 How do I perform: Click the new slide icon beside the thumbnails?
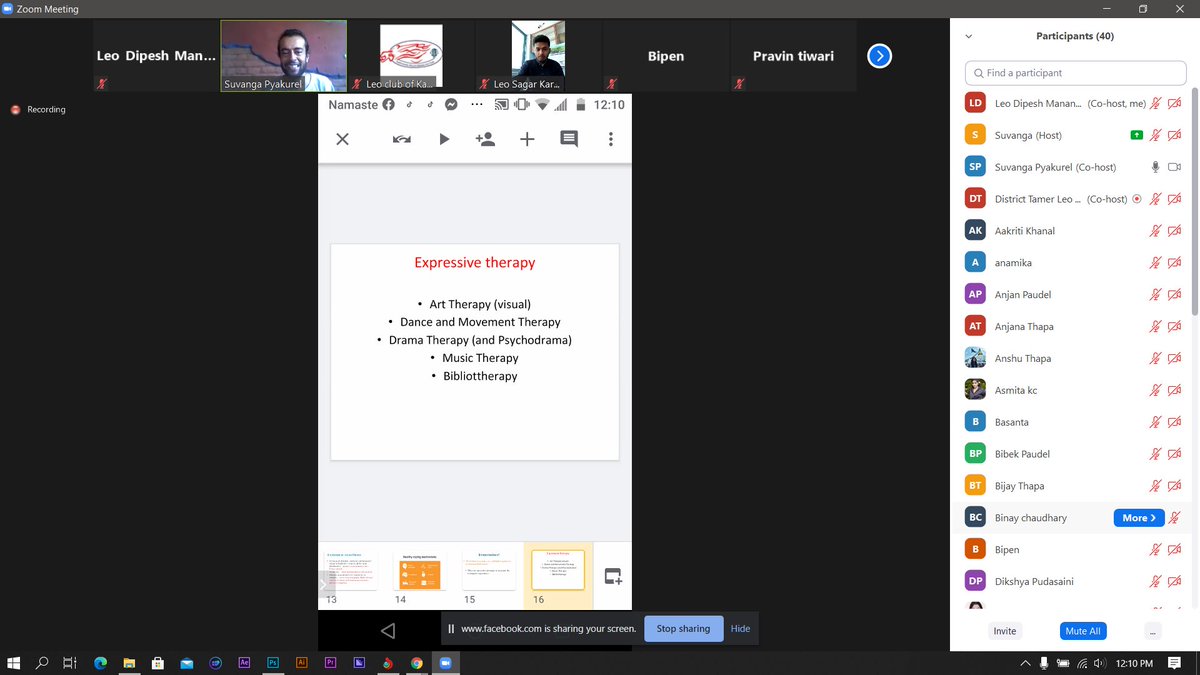pyautogui.click(x=613, y=576)
